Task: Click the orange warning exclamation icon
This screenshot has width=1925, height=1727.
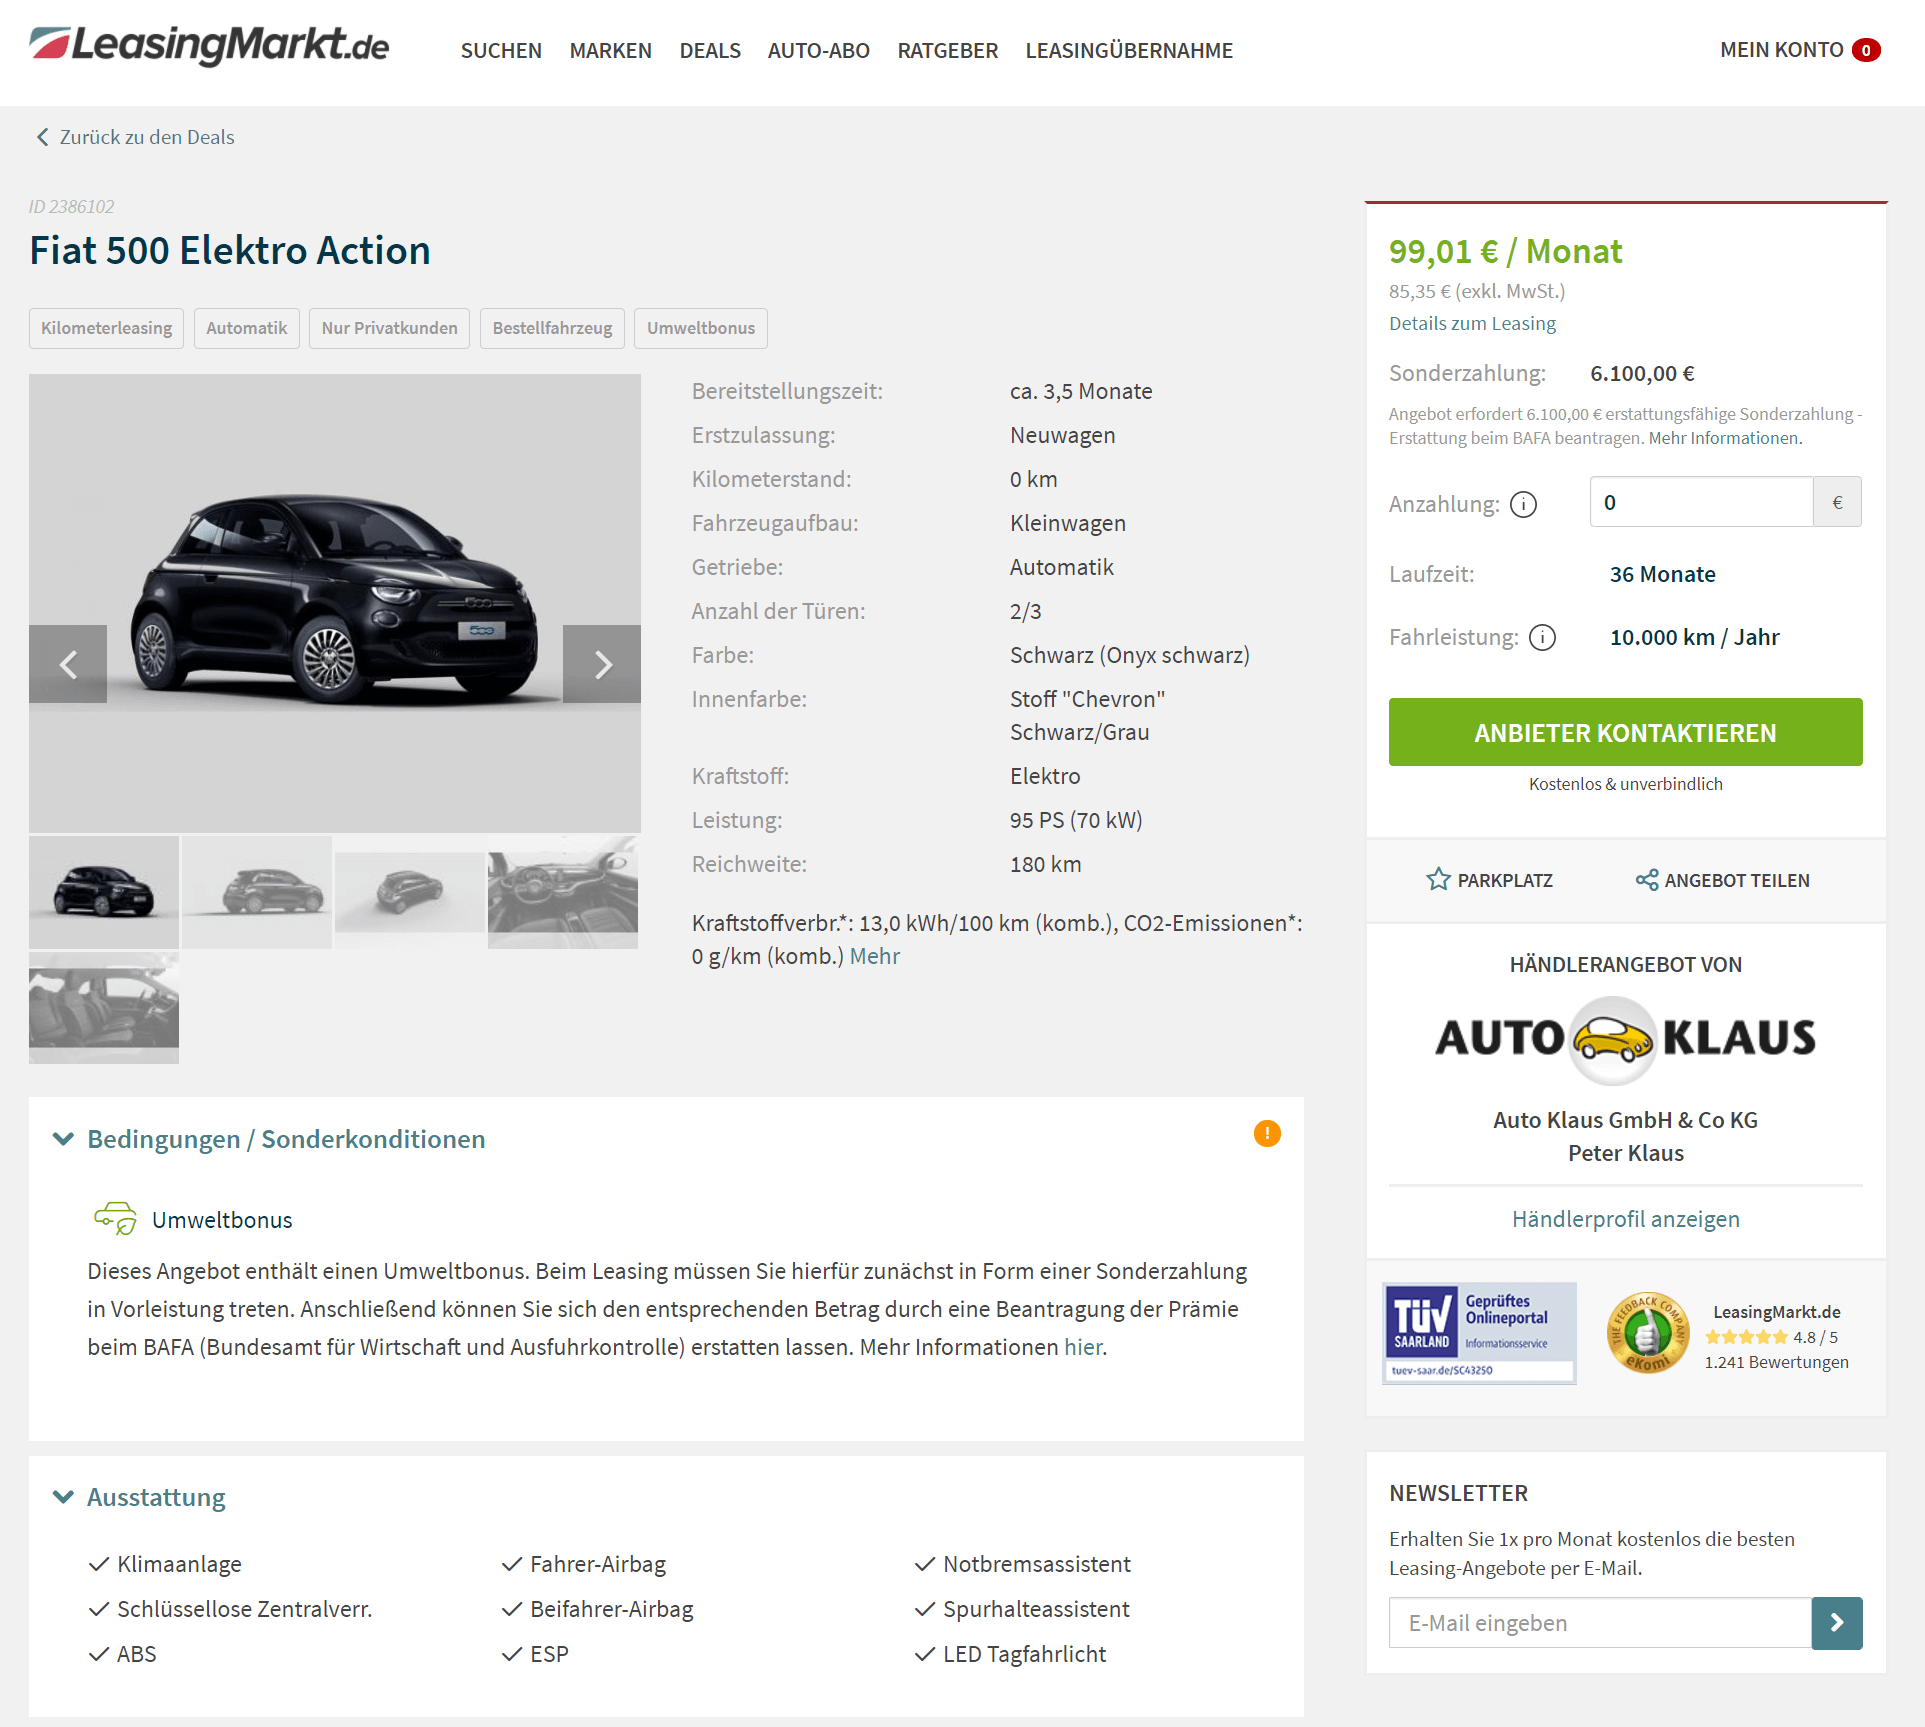Action: coord(1267,1133)
